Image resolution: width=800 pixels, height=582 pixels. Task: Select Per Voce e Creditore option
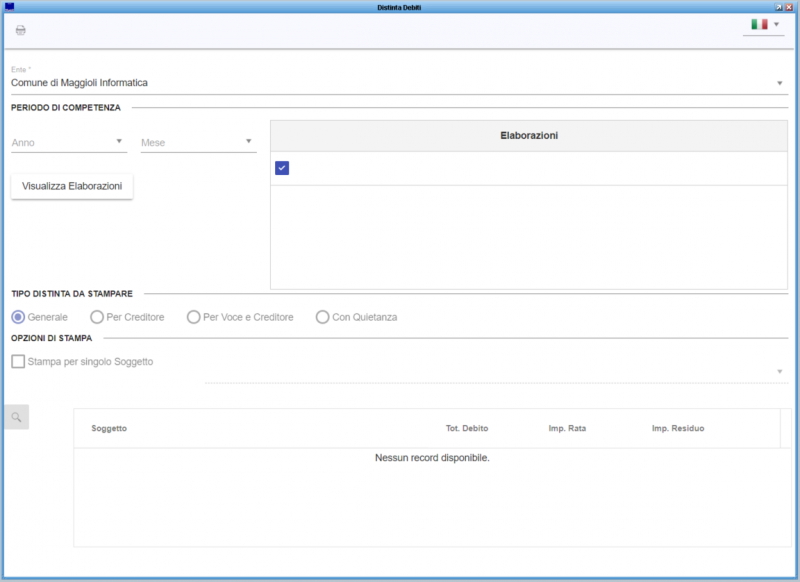194,317
